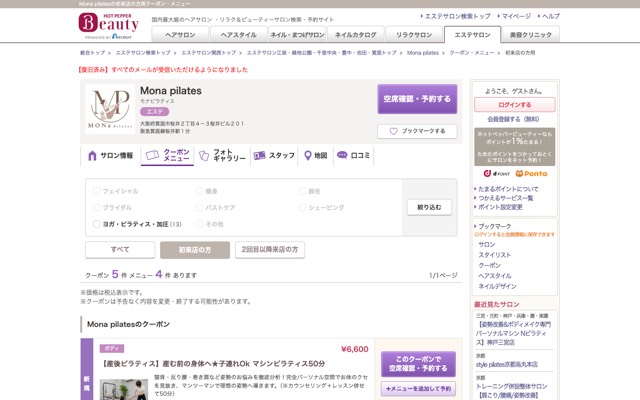640x400 pixels.
Task: Click the photo icon beside フォトギャラリー
Action: 204,156
